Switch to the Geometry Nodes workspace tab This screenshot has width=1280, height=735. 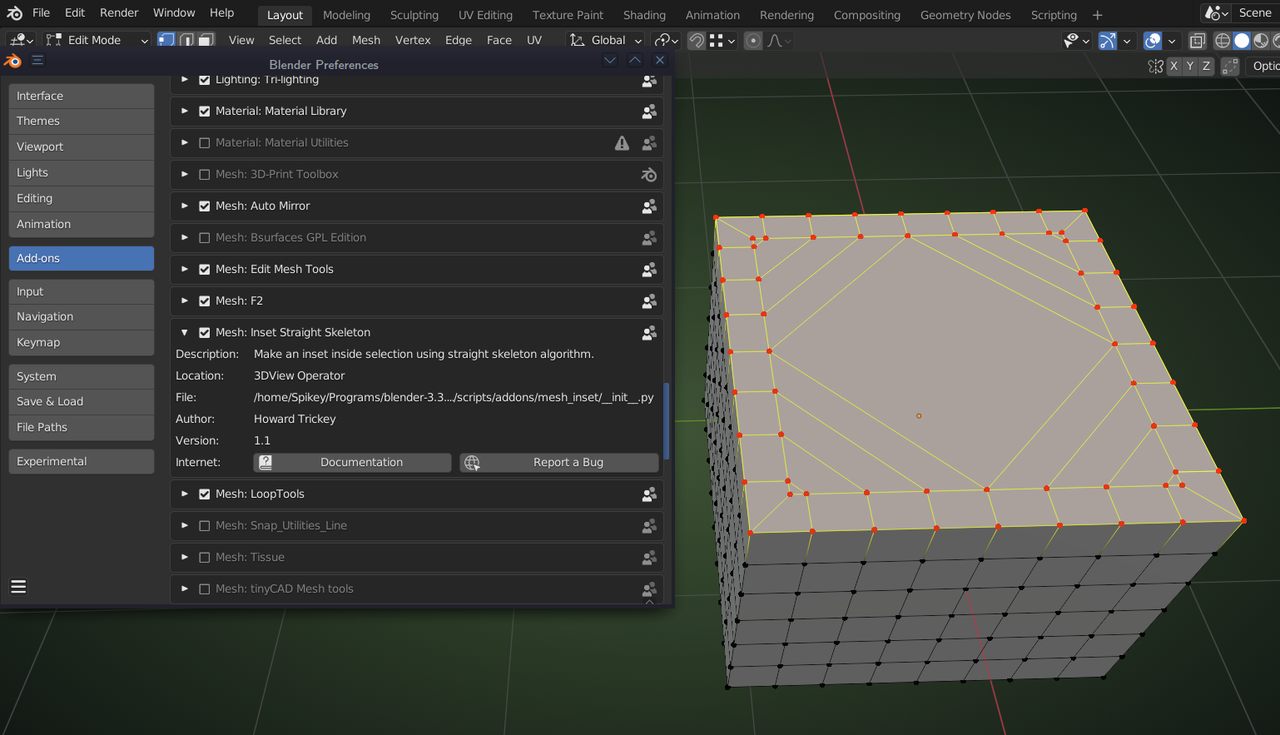pyautogui.click(x=965, y=15)
